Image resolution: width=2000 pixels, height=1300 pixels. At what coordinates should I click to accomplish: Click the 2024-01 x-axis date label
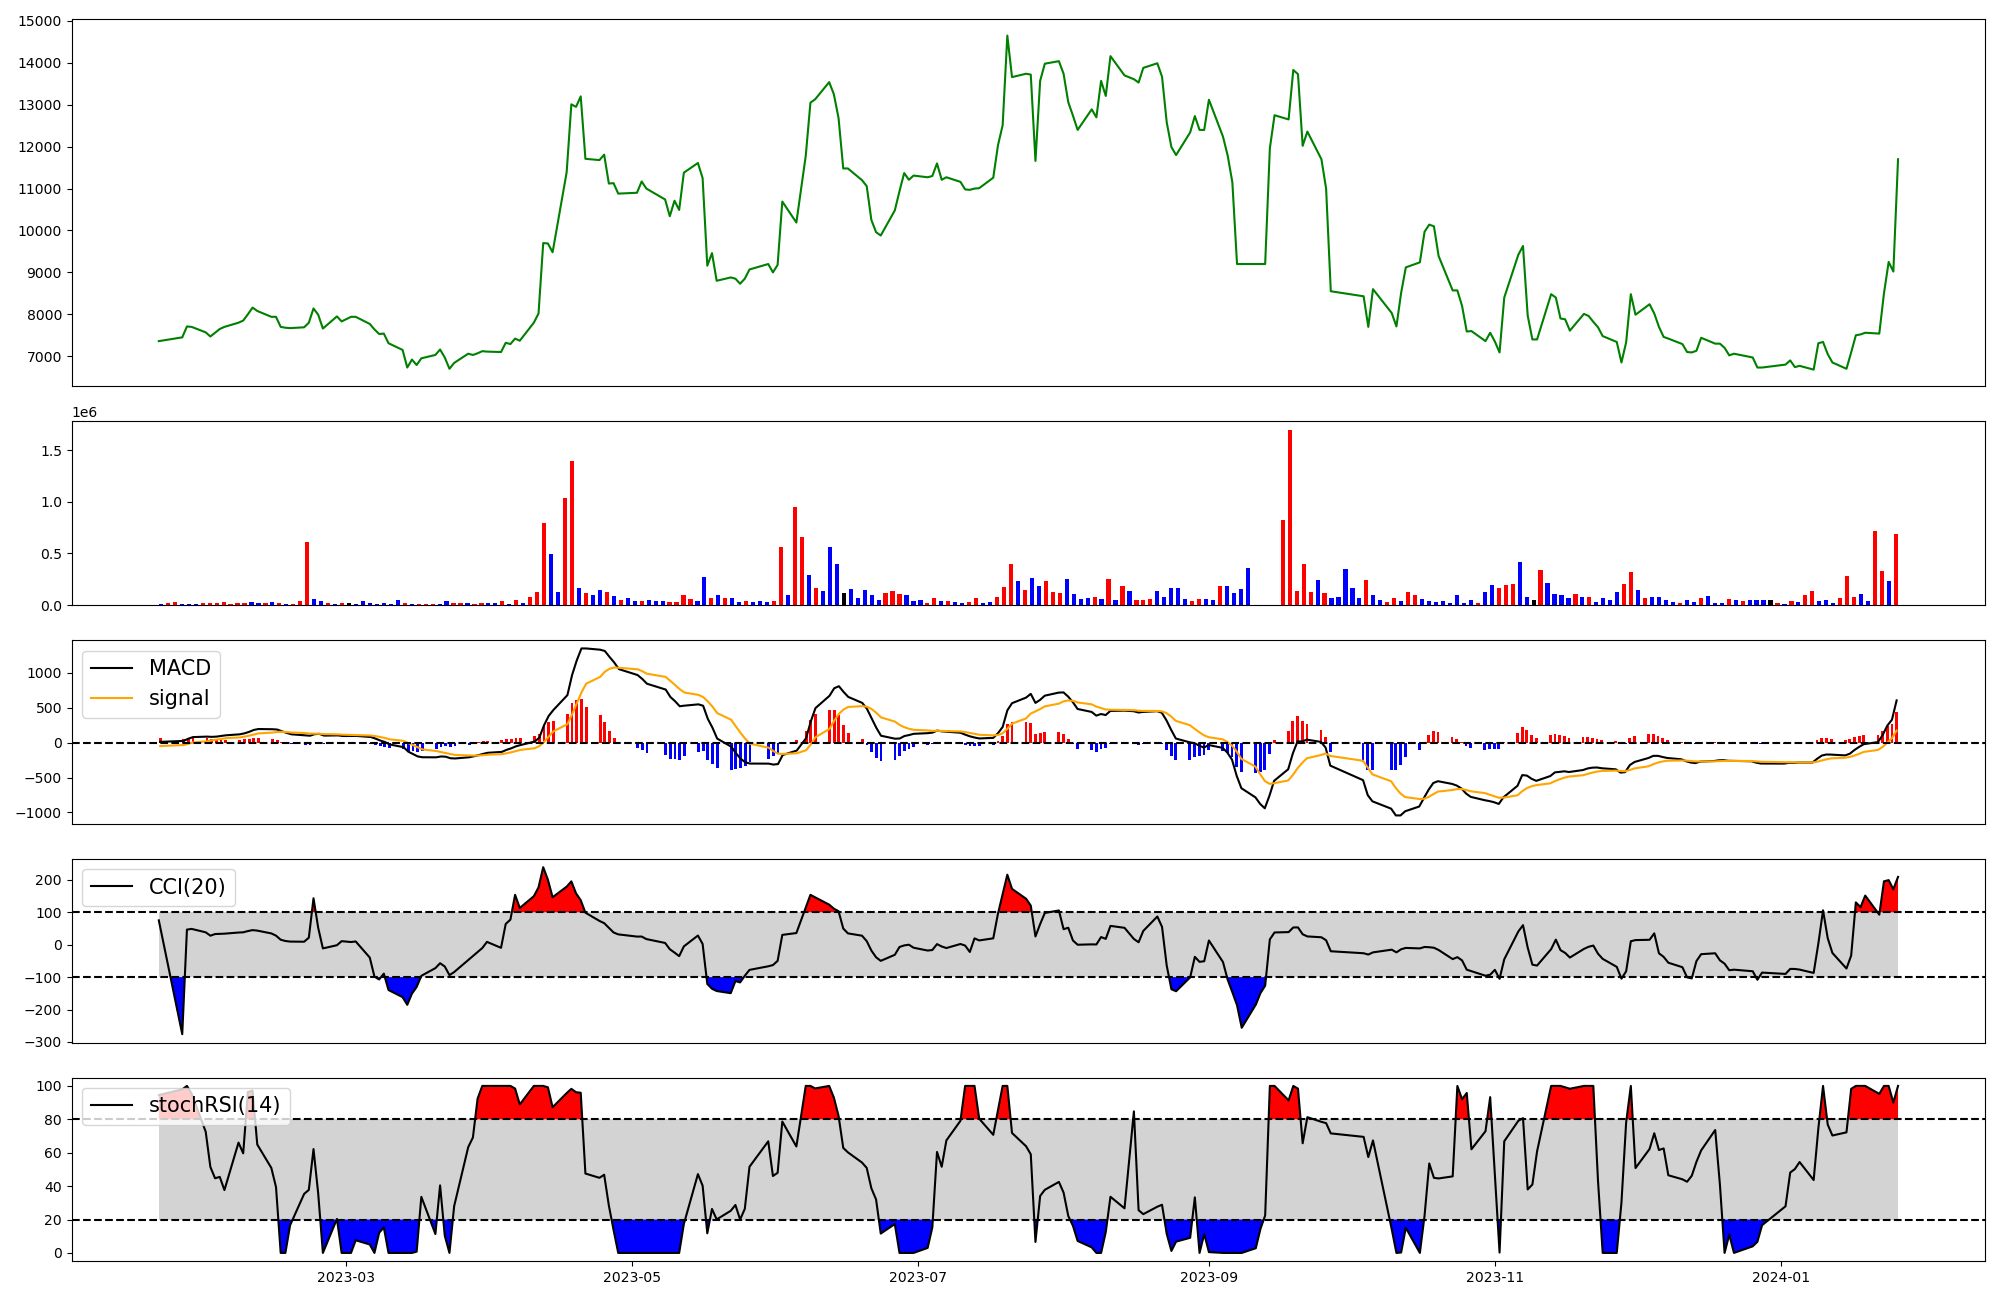(1781, 1277)
